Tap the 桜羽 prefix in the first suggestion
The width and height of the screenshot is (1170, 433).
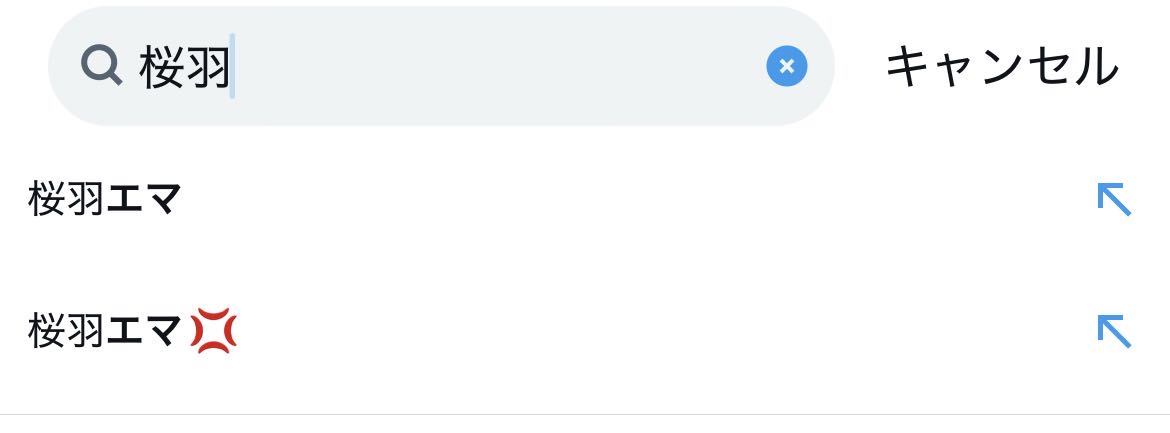pos(66,200)
